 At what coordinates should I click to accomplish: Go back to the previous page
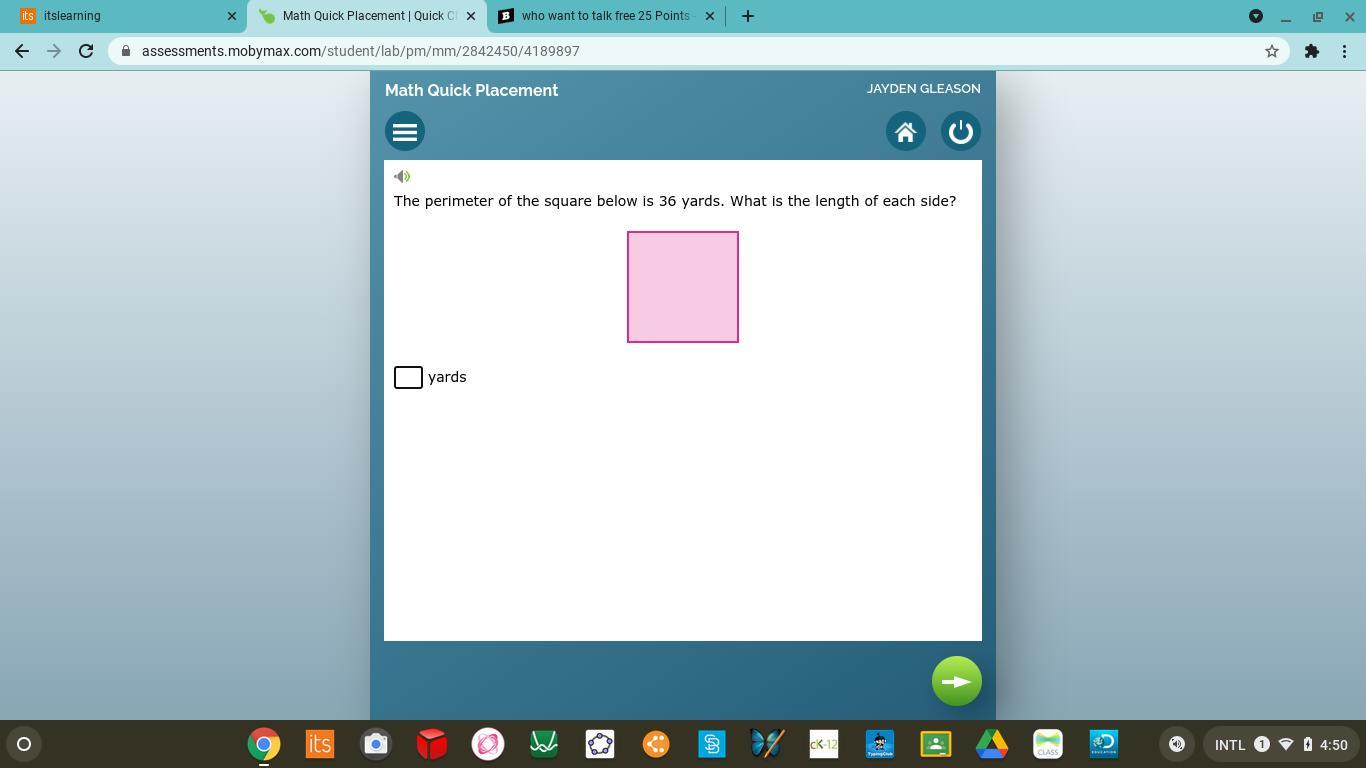pyautogui.click(x=22, y=51)
